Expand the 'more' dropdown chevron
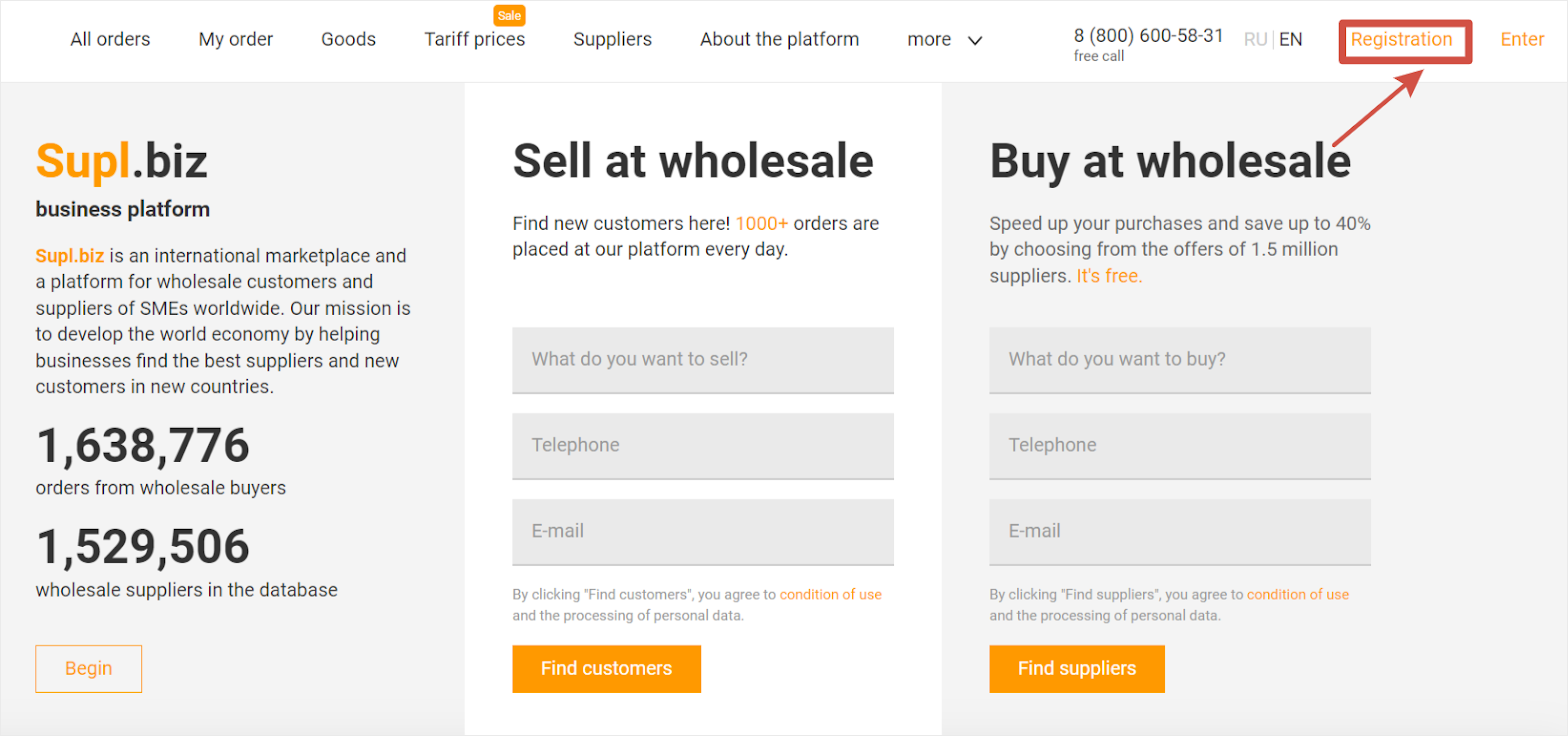Image resolution: width=1568 pixels, height=736 pixels. coord(975,40)
